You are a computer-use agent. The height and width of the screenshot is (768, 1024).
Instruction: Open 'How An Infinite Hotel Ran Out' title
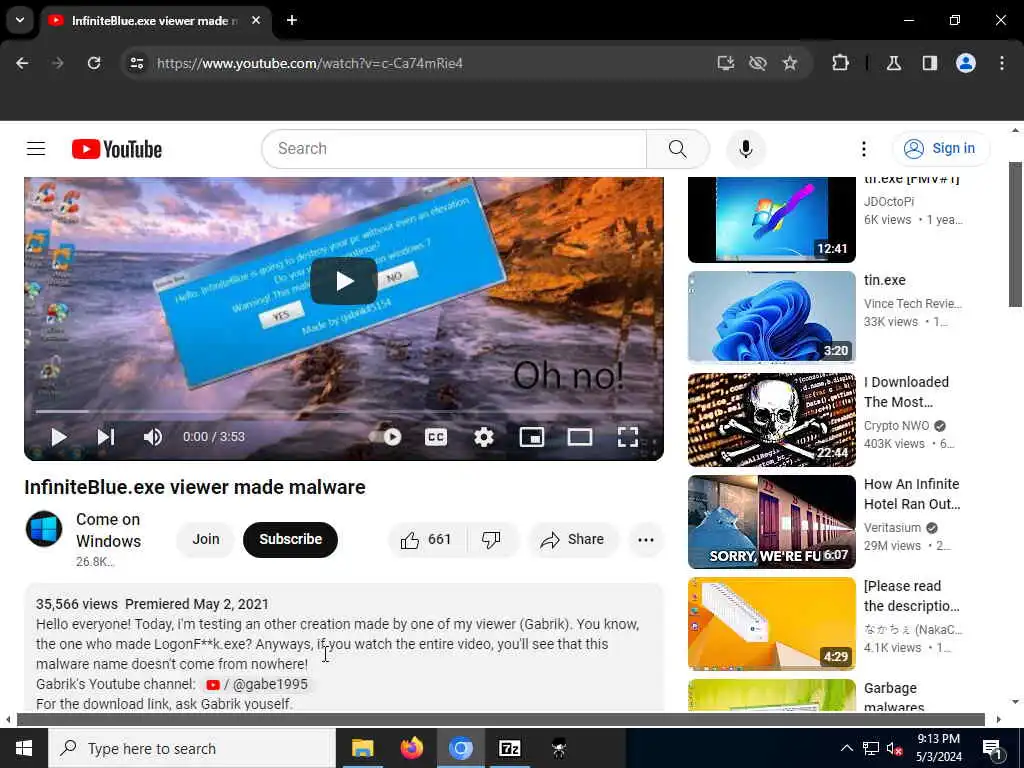point(912,494)
